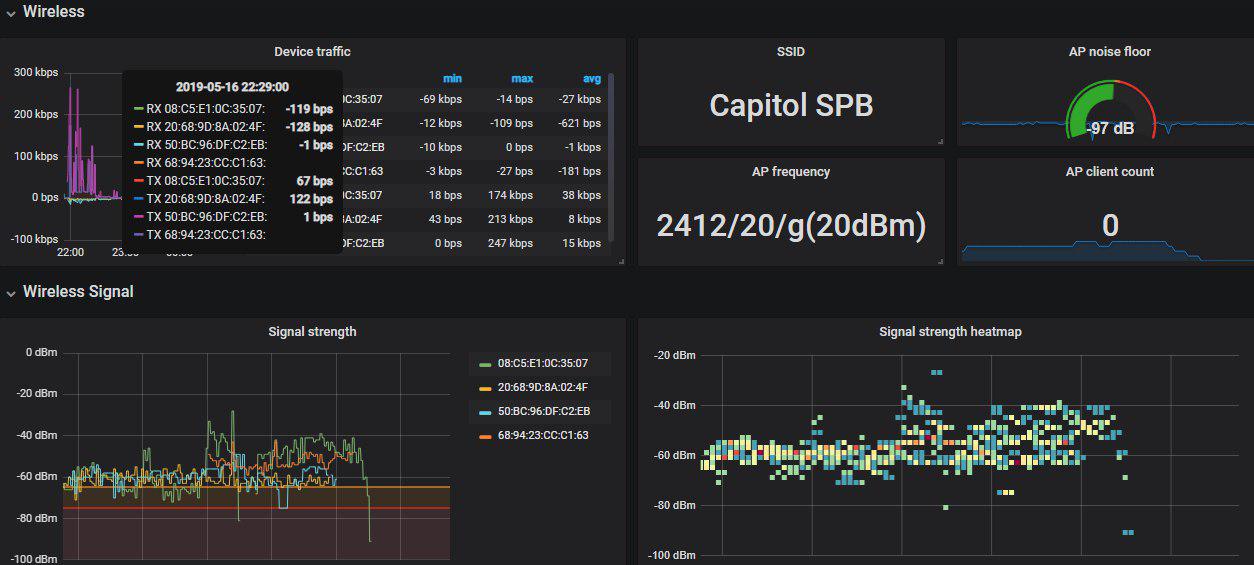Open the SSID panel title menu
The width and height of the screenshot is (1254, 565).
click(791, 51)
